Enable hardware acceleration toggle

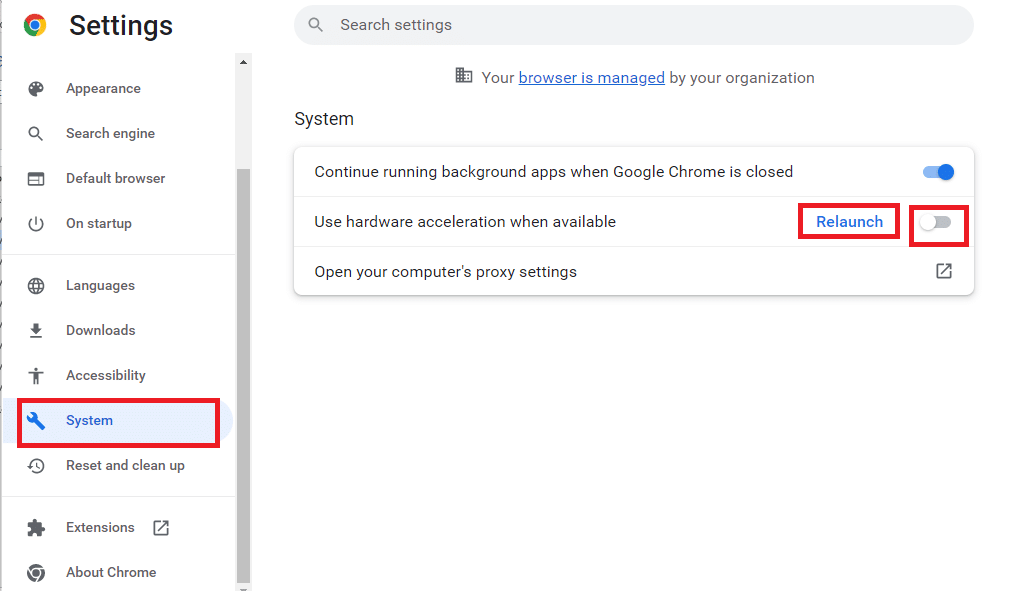[936, 222]
